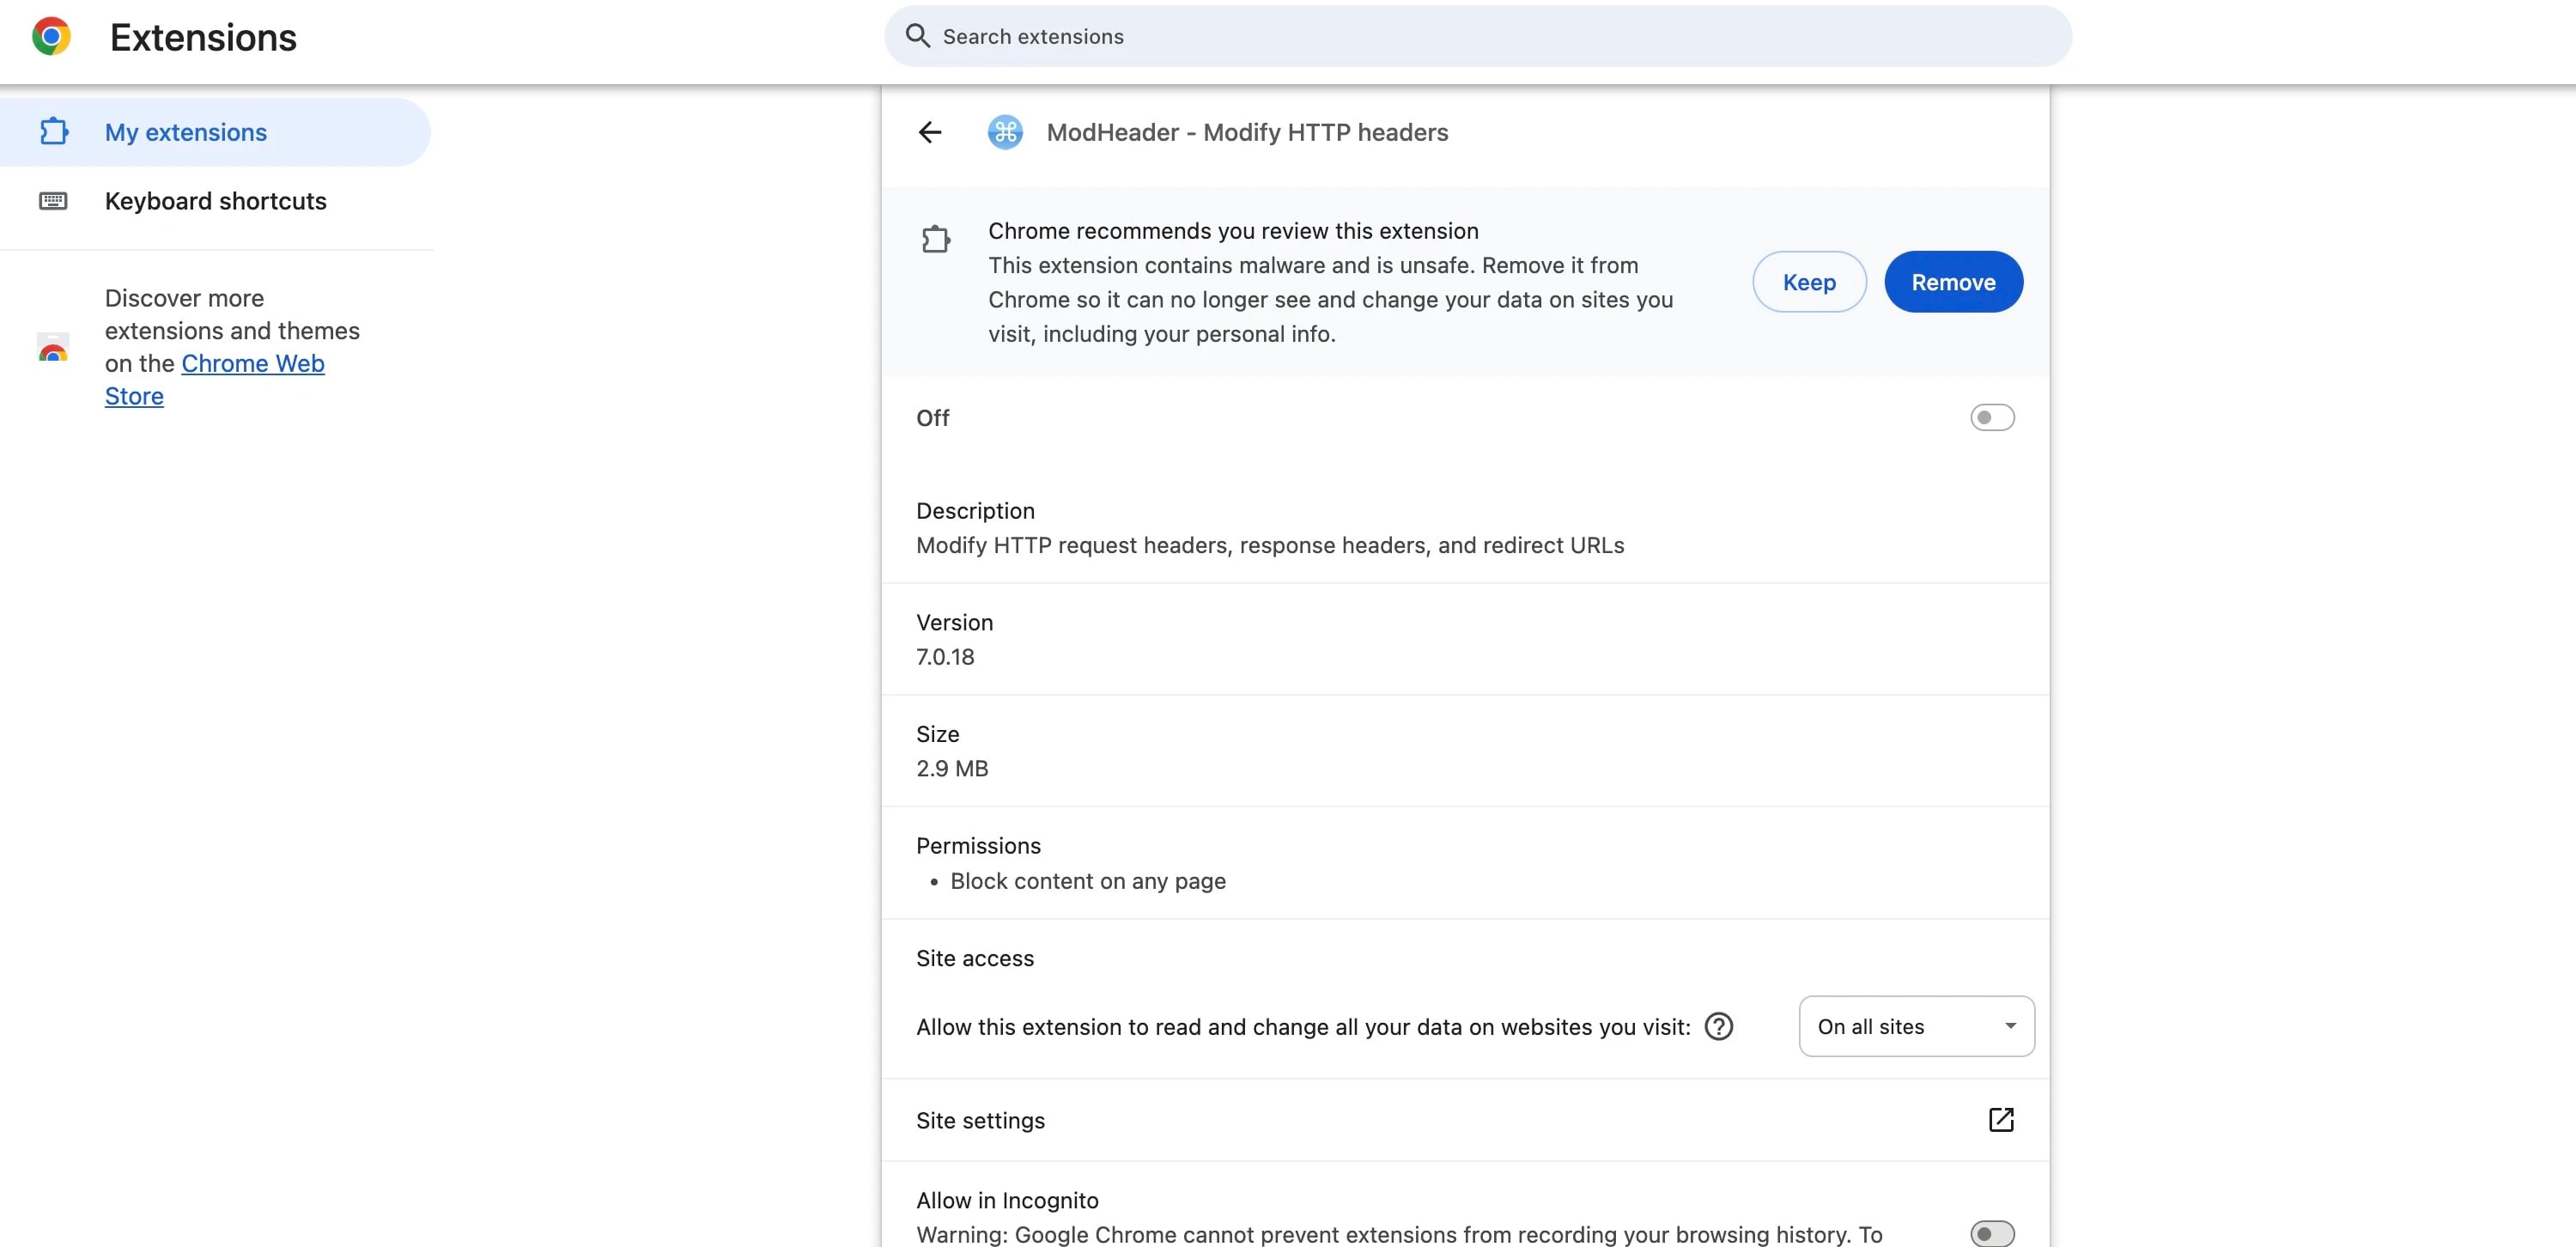Screen dimensions: 2576x1247
Task: Click the keyboard icon in sidebar
Action: coord(53,201)
